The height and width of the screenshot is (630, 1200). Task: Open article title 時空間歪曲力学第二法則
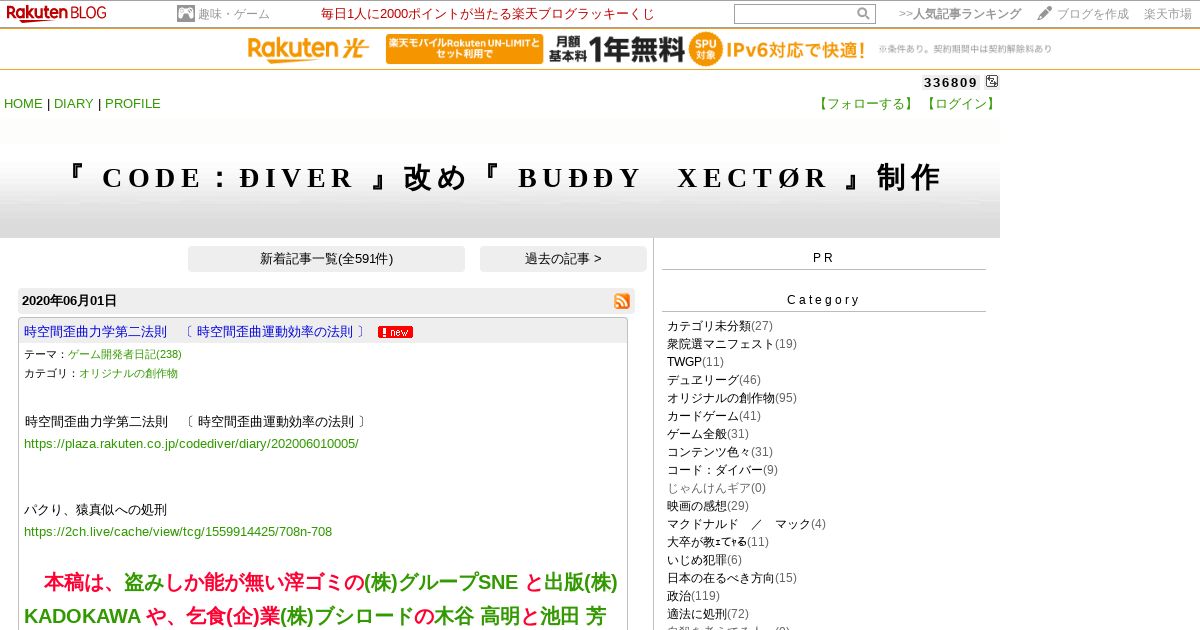pos(196,332)
